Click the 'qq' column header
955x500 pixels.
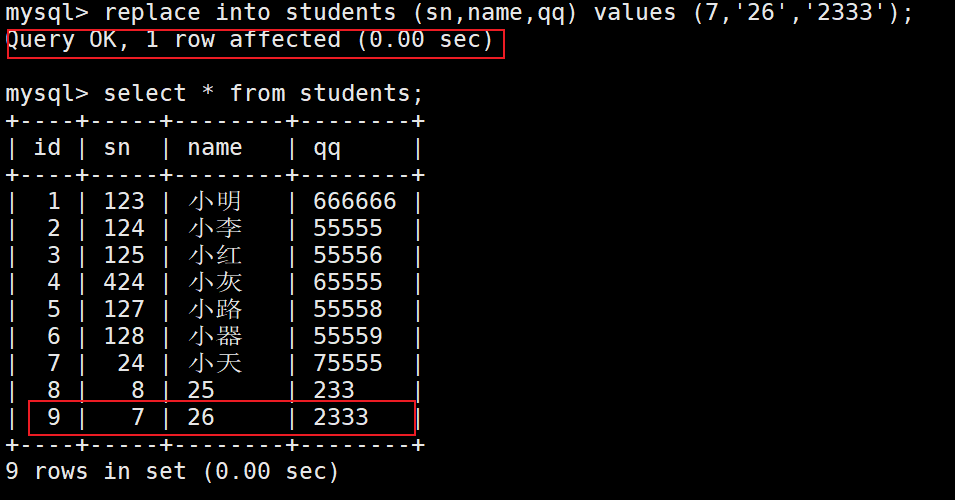click(327, 150)
